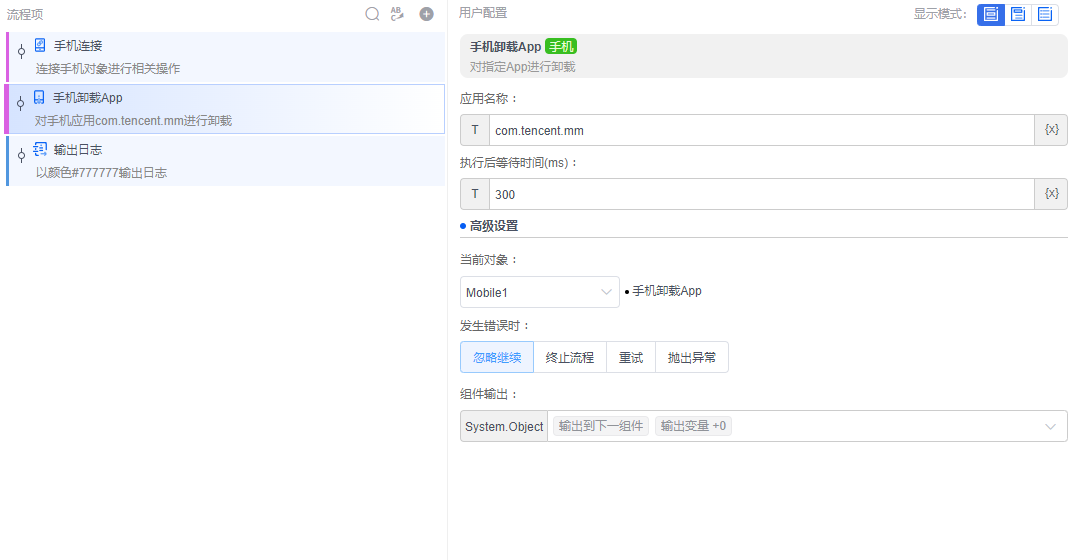Click the wait time input showing 300
The height and width of the screenshot is (560, 1076).
[x=762, y=194]
